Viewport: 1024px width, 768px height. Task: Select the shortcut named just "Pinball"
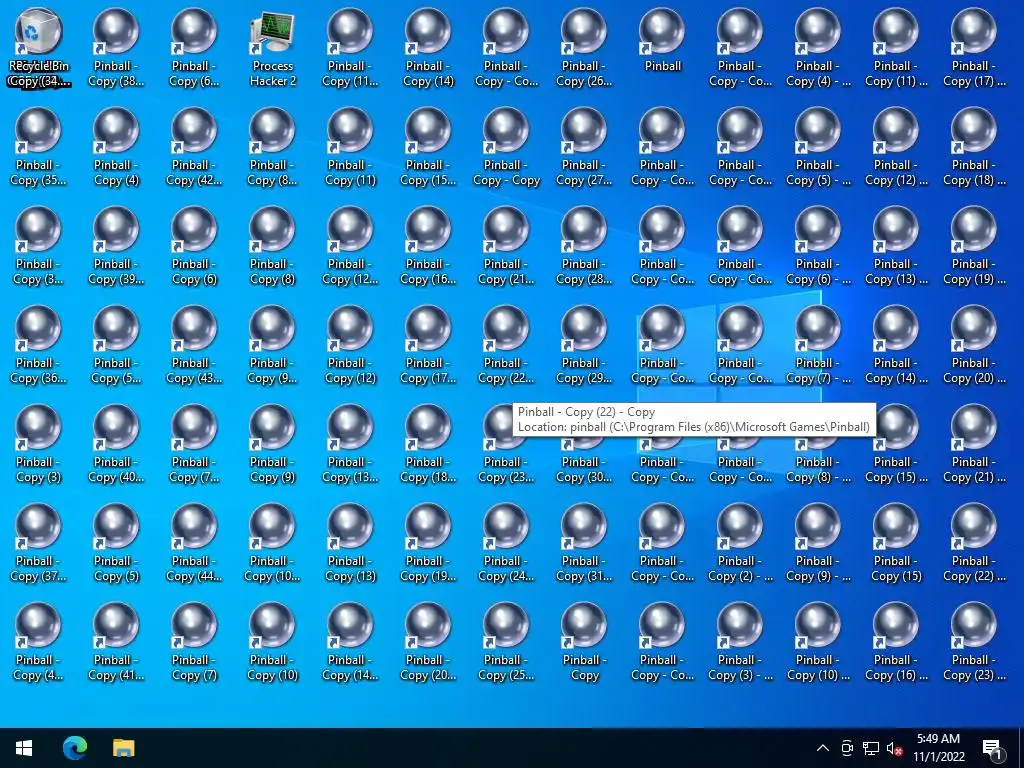click(x=662, y=41)
